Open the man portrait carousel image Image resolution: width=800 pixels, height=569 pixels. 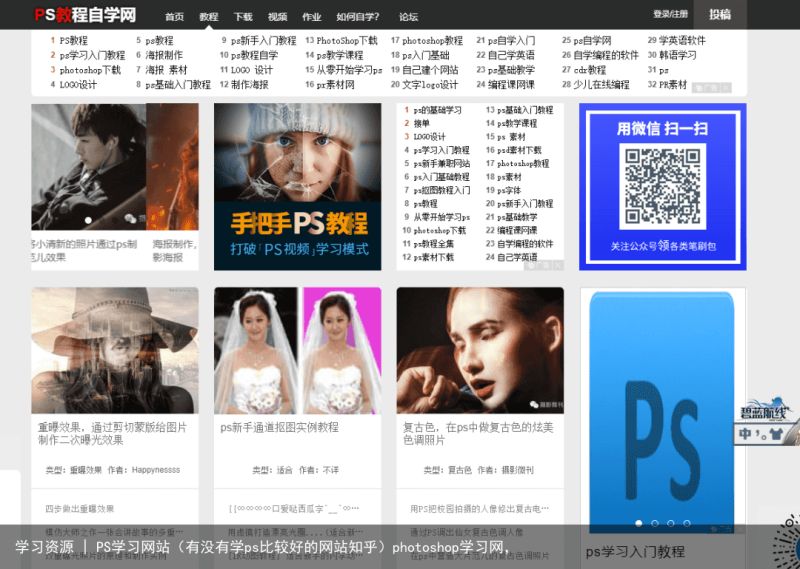coord(88,166)
